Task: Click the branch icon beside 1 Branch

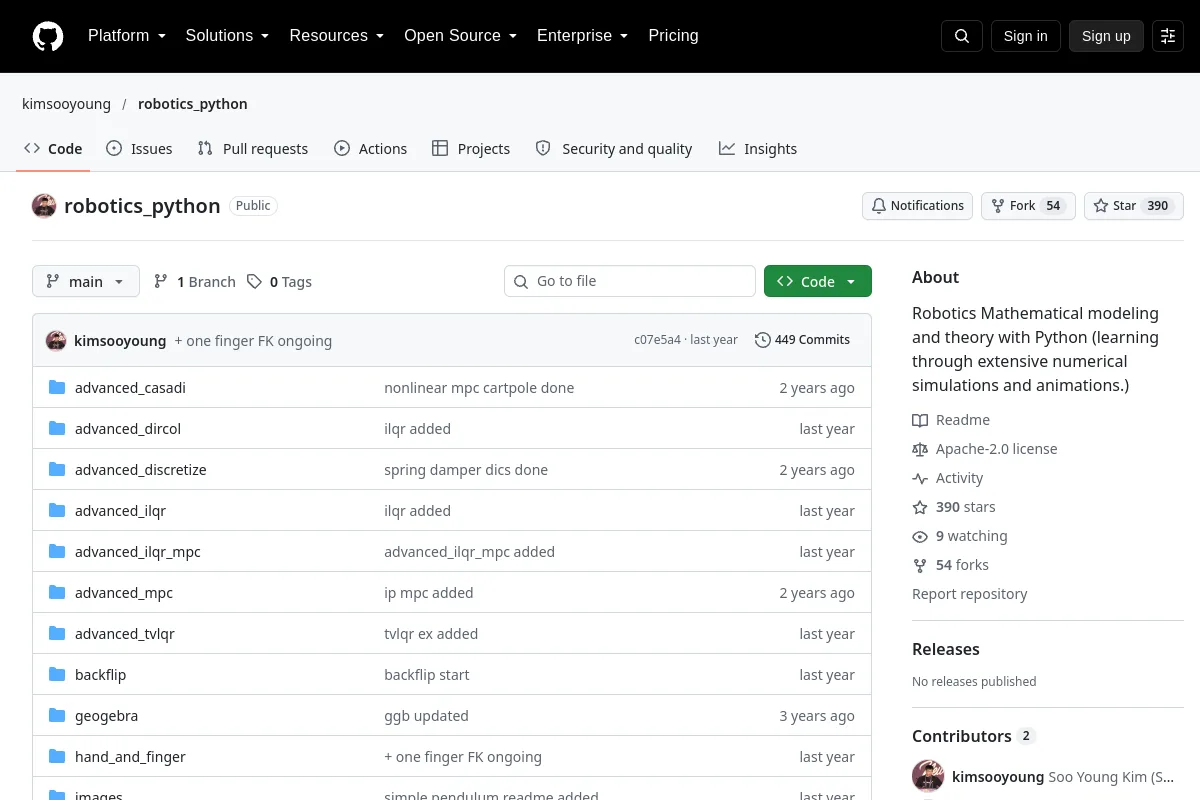Action: click(161, 282)
